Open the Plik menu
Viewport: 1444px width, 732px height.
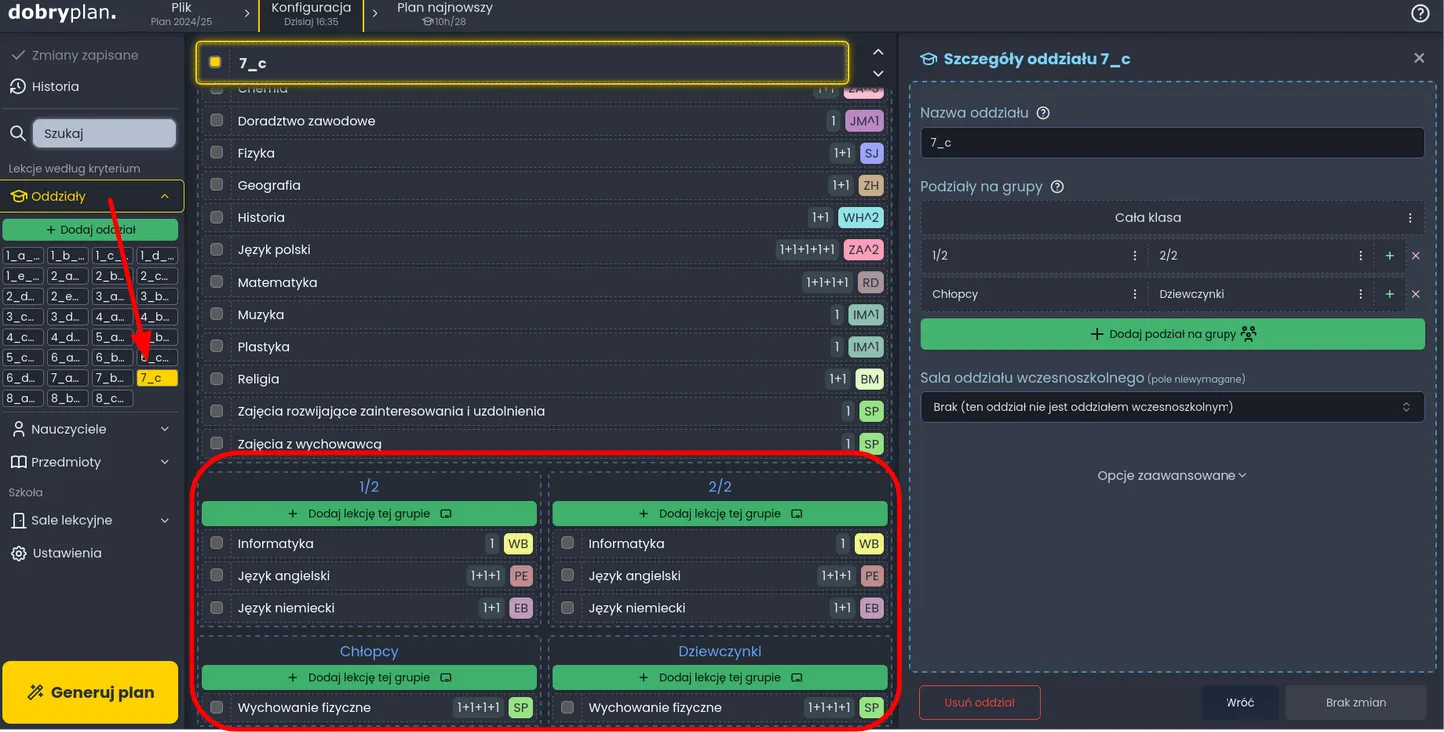click(x=181, y=14)
